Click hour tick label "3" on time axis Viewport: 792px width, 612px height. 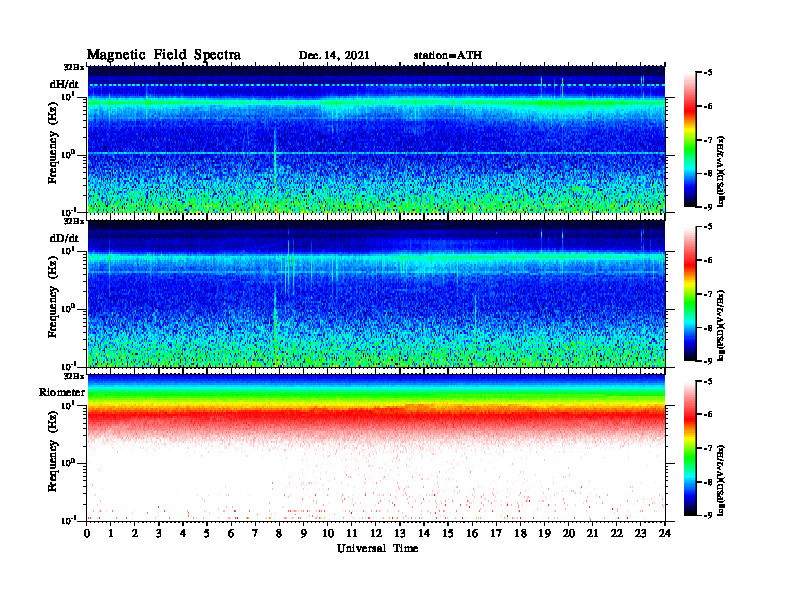[x=159, y=534]
